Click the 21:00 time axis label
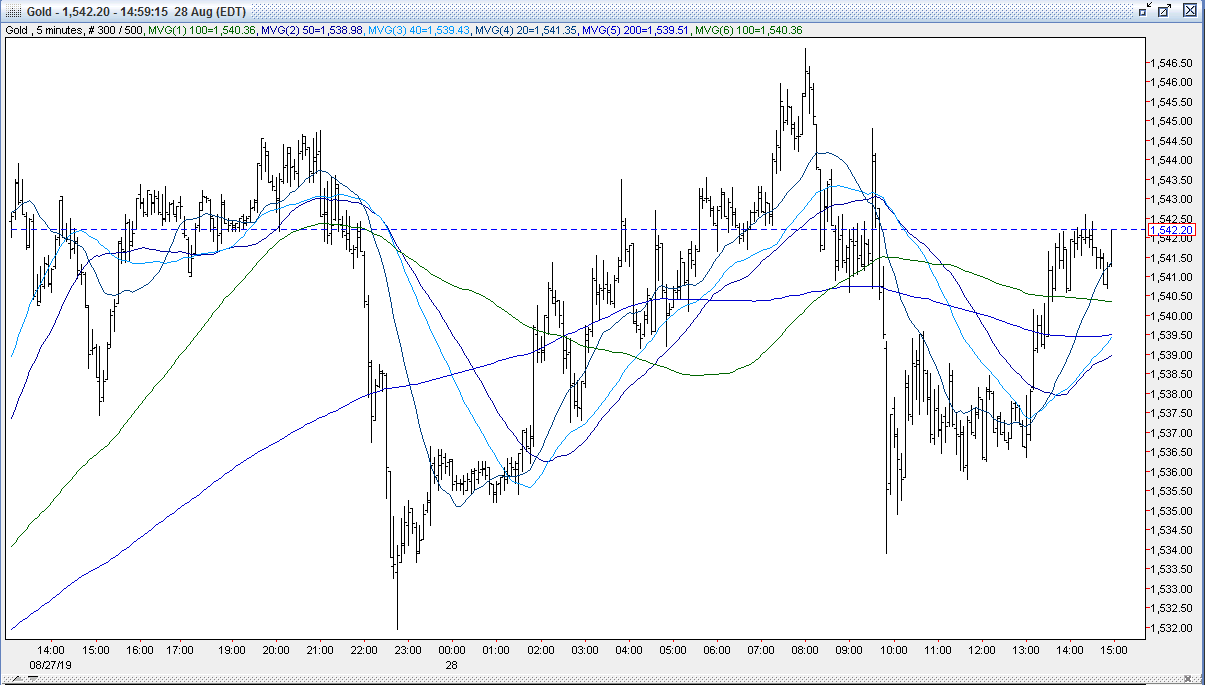The image size is (1205, 685). tap(320, 651)
